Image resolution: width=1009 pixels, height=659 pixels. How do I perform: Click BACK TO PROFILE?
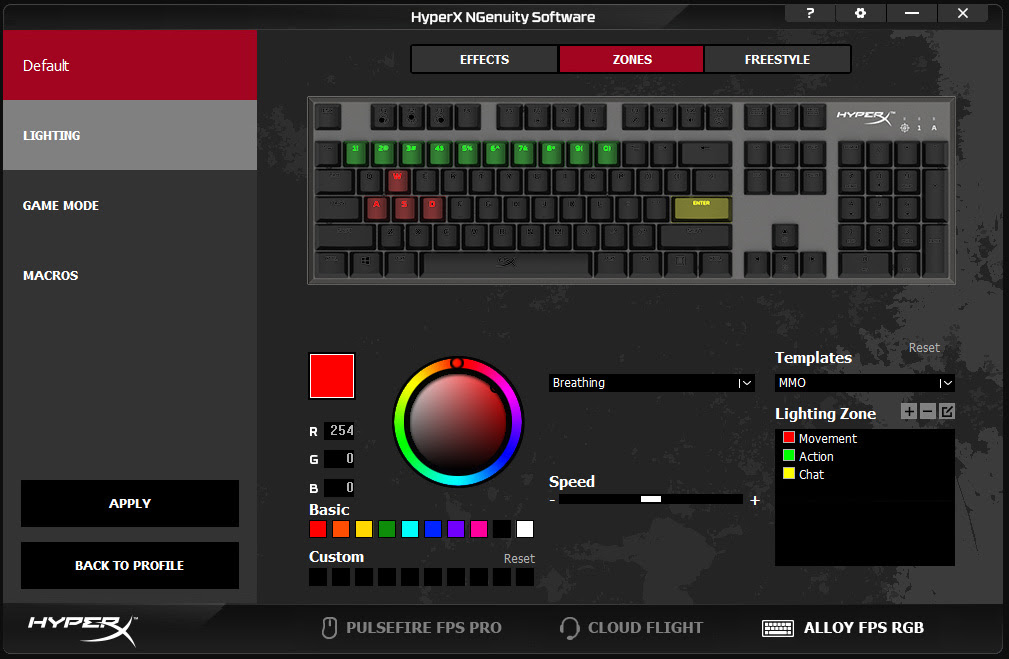point(129,565)
